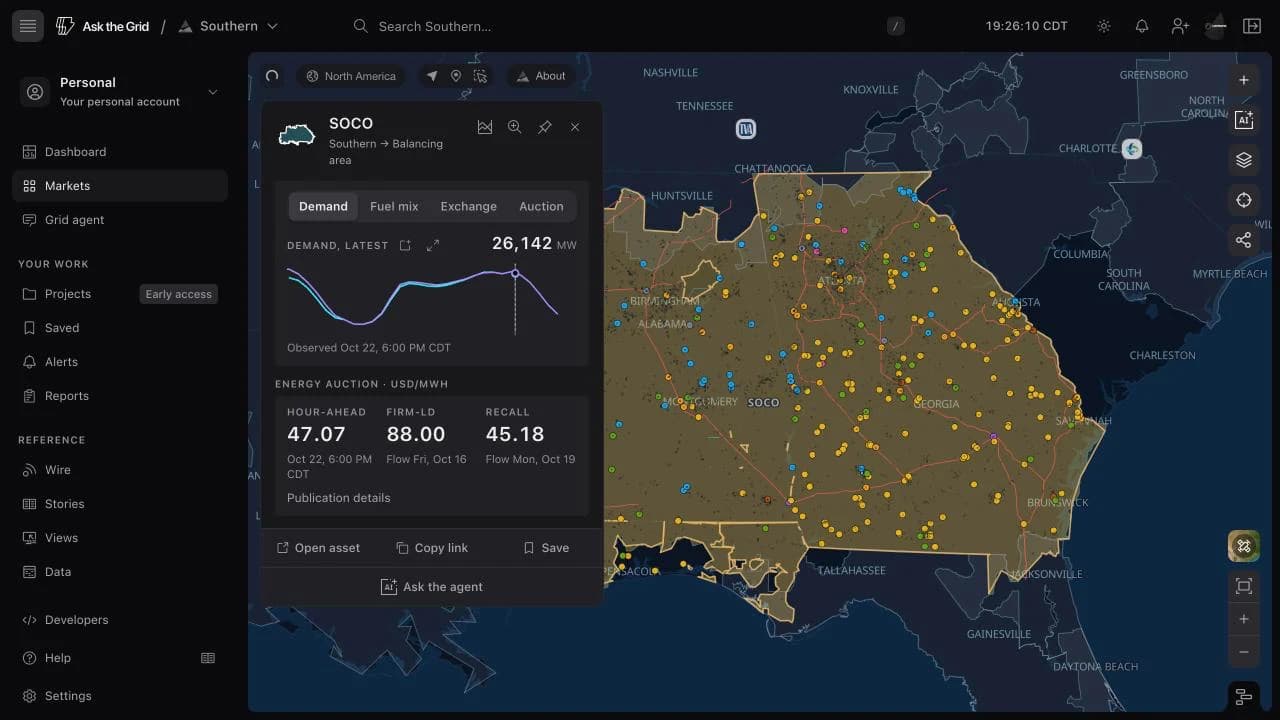
Task: Toggle satellite basemap thumbnail
Action: [1244, 546]
